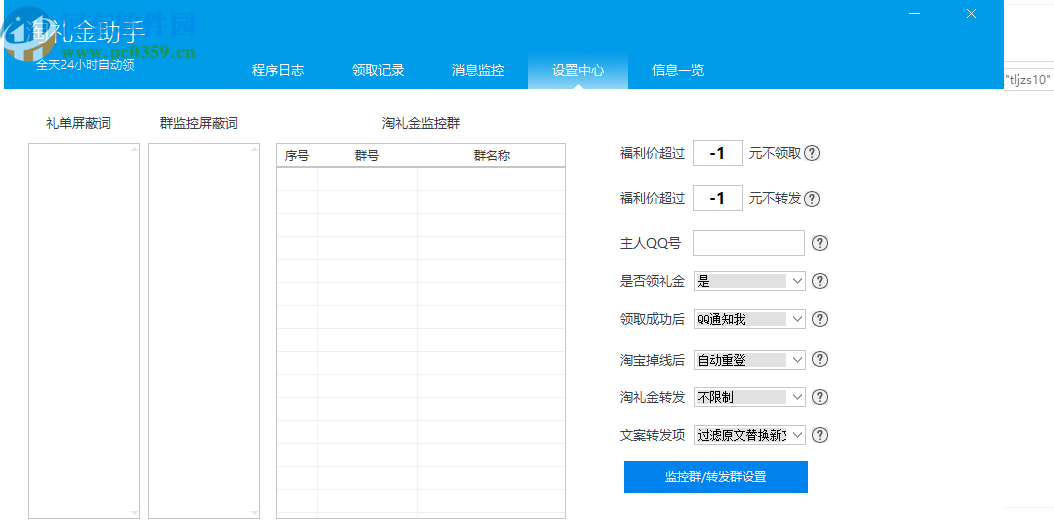Switch to 领取记录 tab

[x=378, y=71]
